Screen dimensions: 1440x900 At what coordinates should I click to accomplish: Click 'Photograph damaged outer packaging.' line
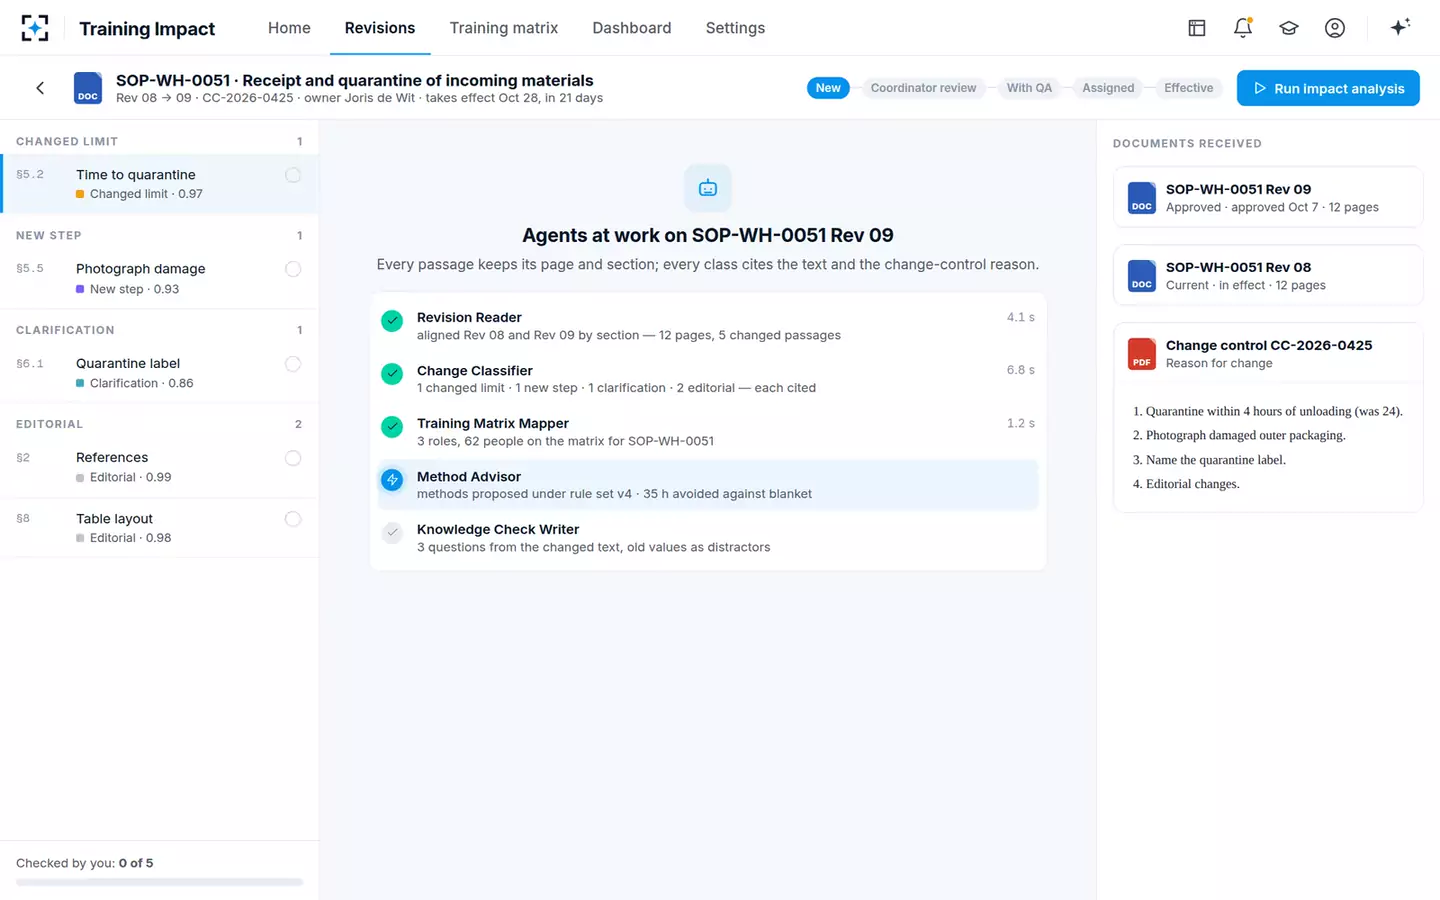coord(1246,435)
